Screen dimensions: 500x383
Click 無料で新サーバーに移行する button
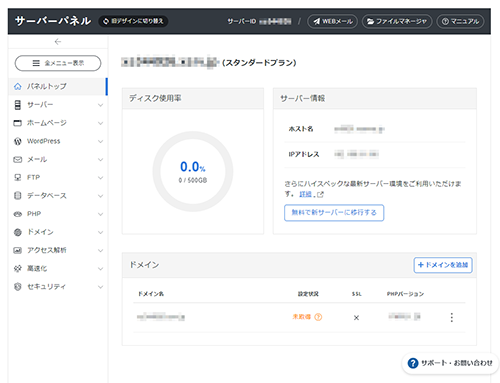coord(334,213)
